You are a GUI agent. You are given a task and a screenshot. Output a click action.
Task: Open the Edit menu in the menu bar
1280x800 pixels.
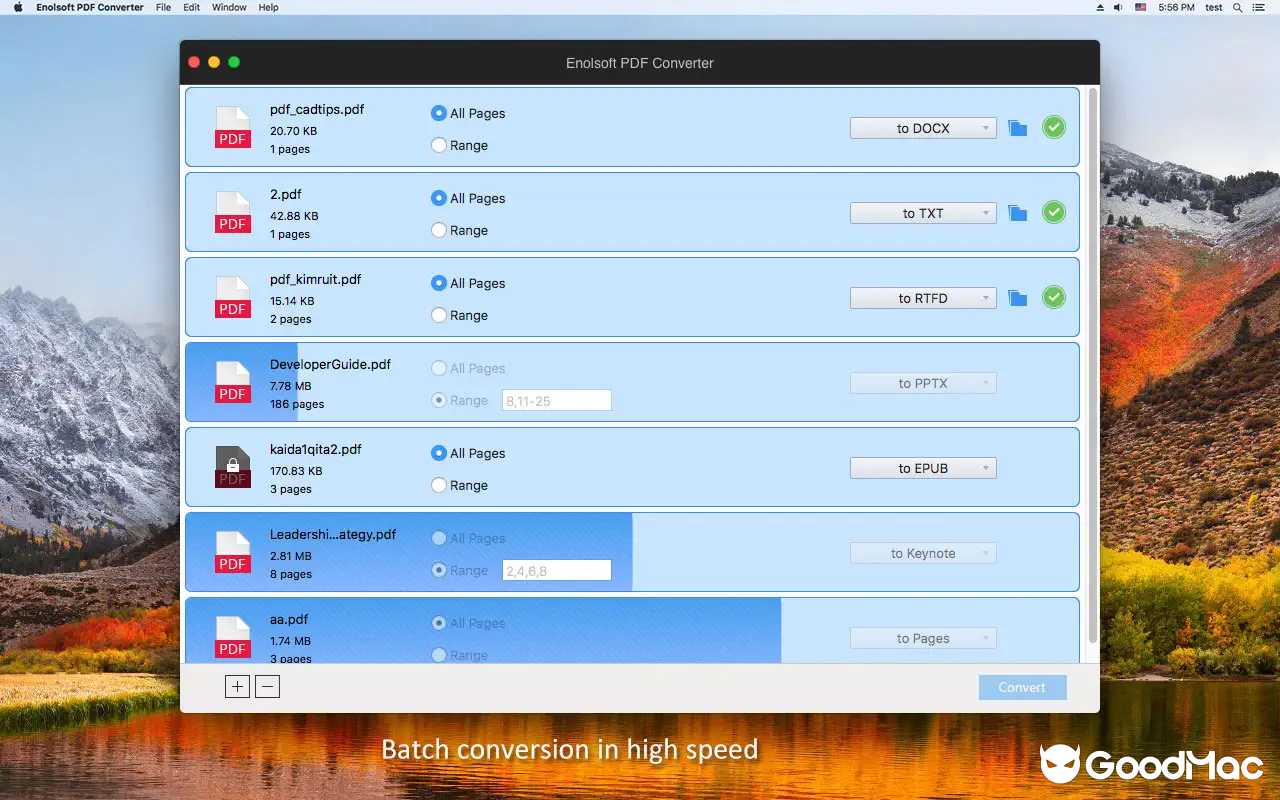coord(191,7)
